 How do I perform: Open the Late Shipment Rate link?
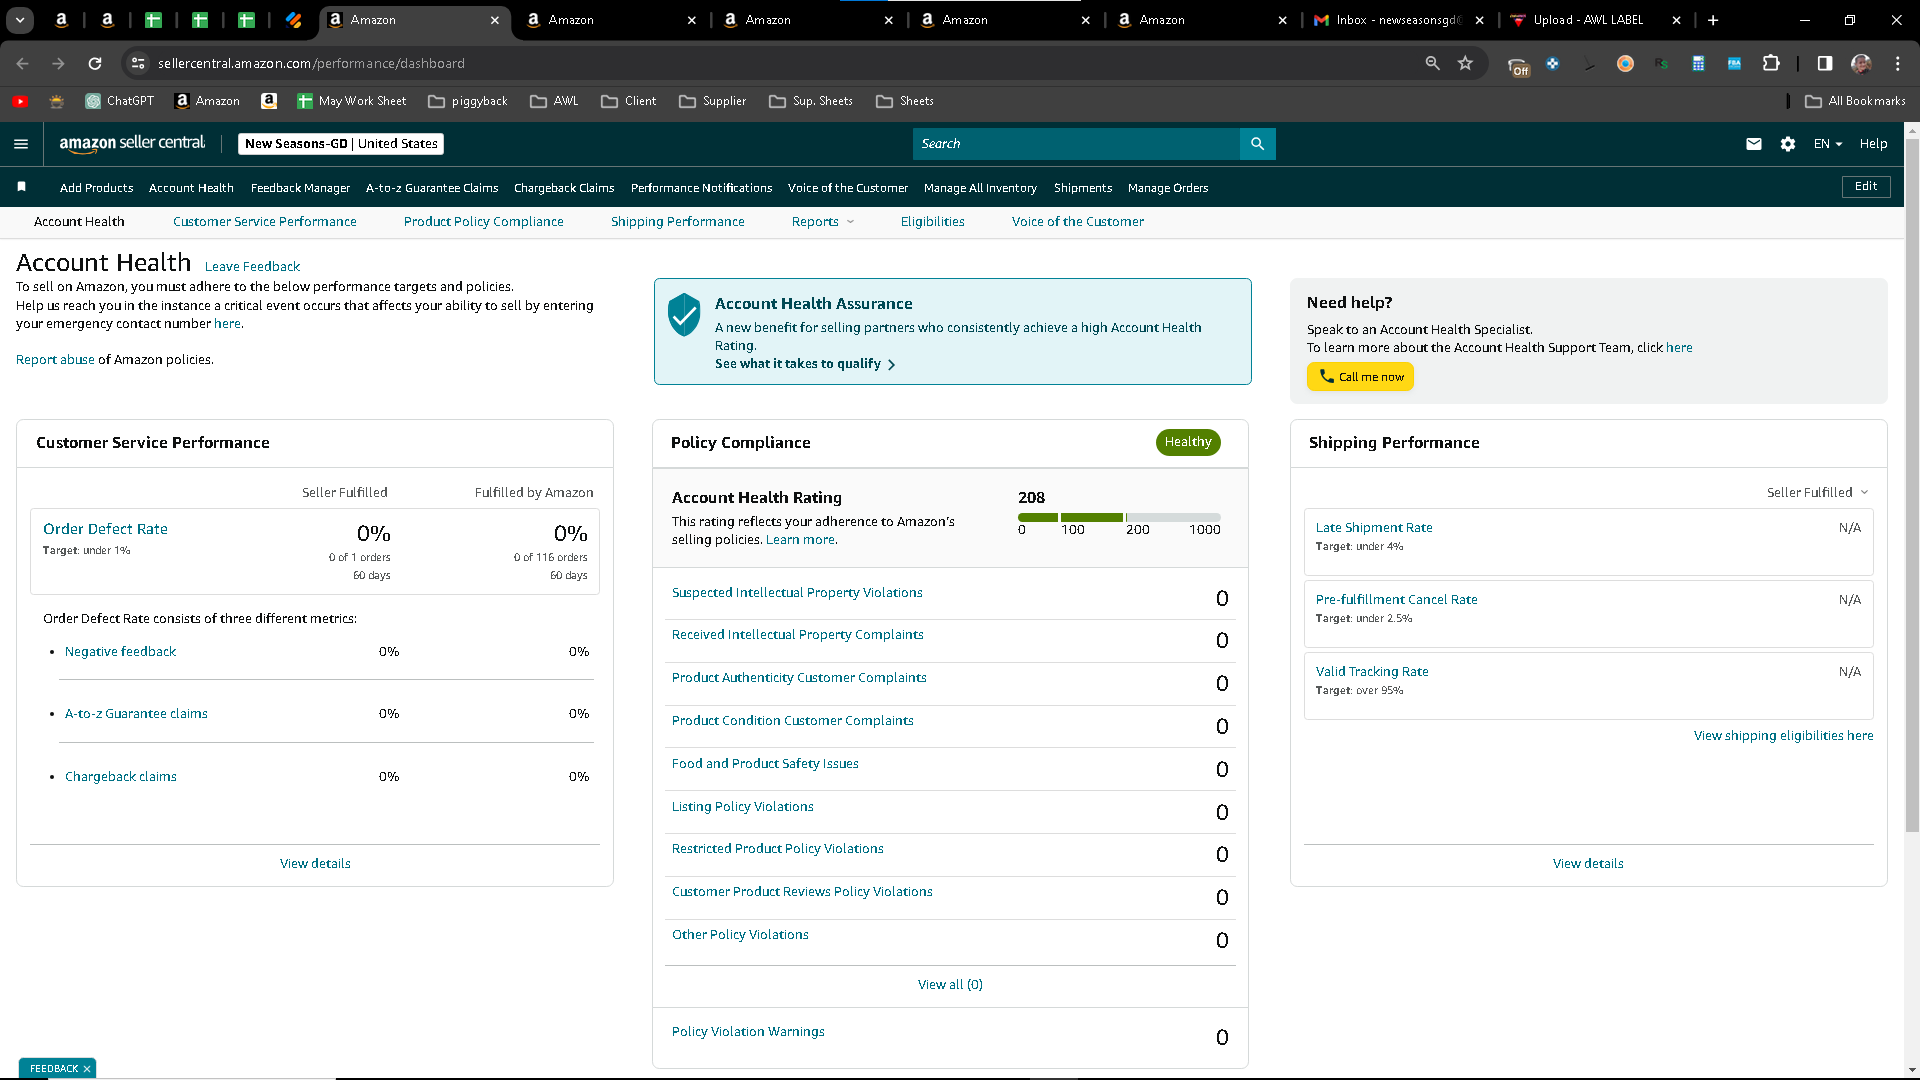click(1374, 528)
